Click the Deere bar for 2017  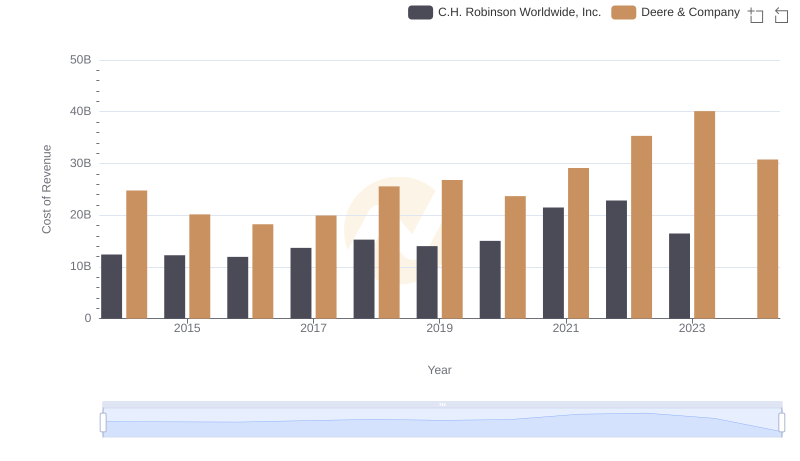326,267
